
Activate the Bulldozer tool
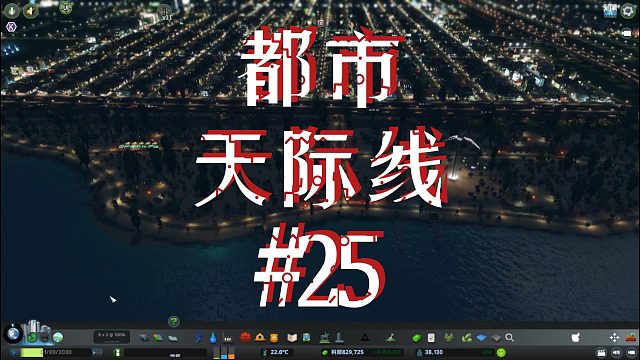[x=631, y=337]
